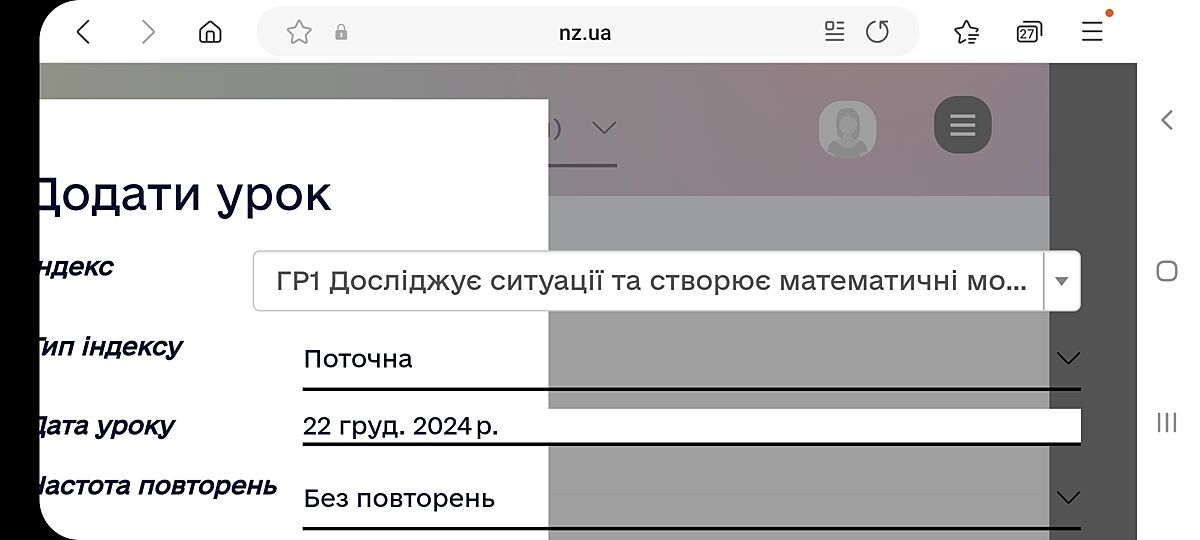The width and height of the screenshot is (1200, 540).
Task: Go to the browser home page
Action: click(210, 33)
